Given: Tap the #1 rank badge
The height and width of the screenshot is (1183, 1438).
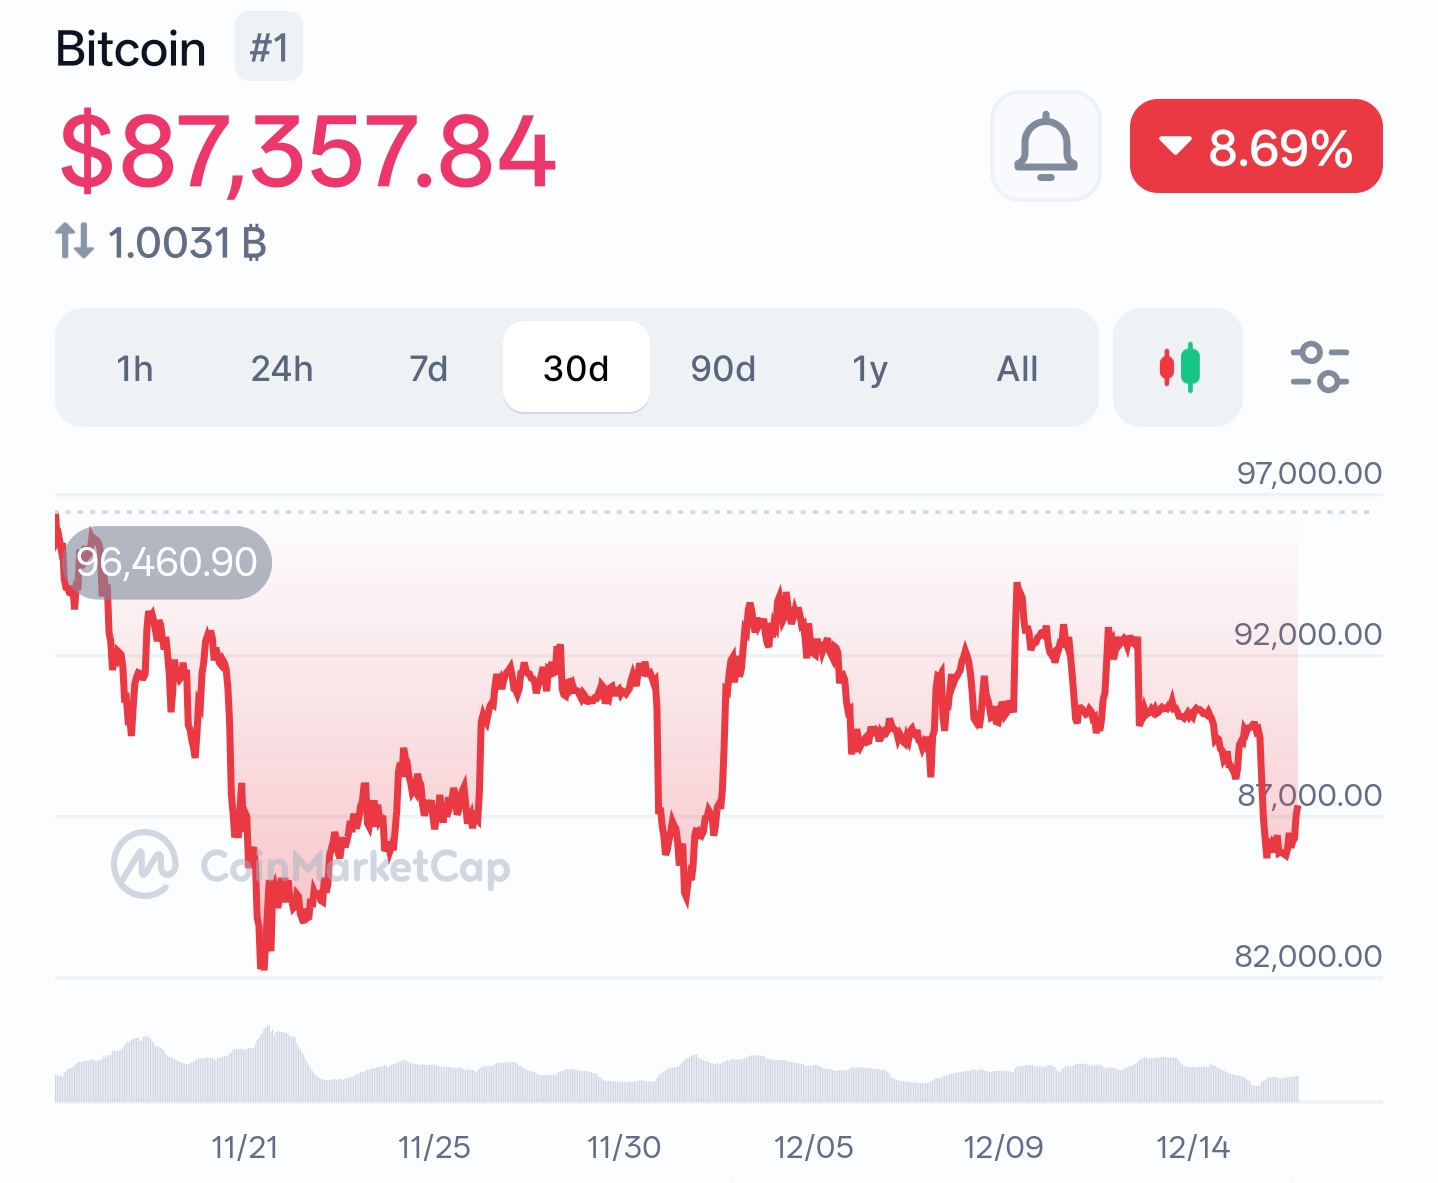Looking at the screenshot, I should click(x=268, y=47).
